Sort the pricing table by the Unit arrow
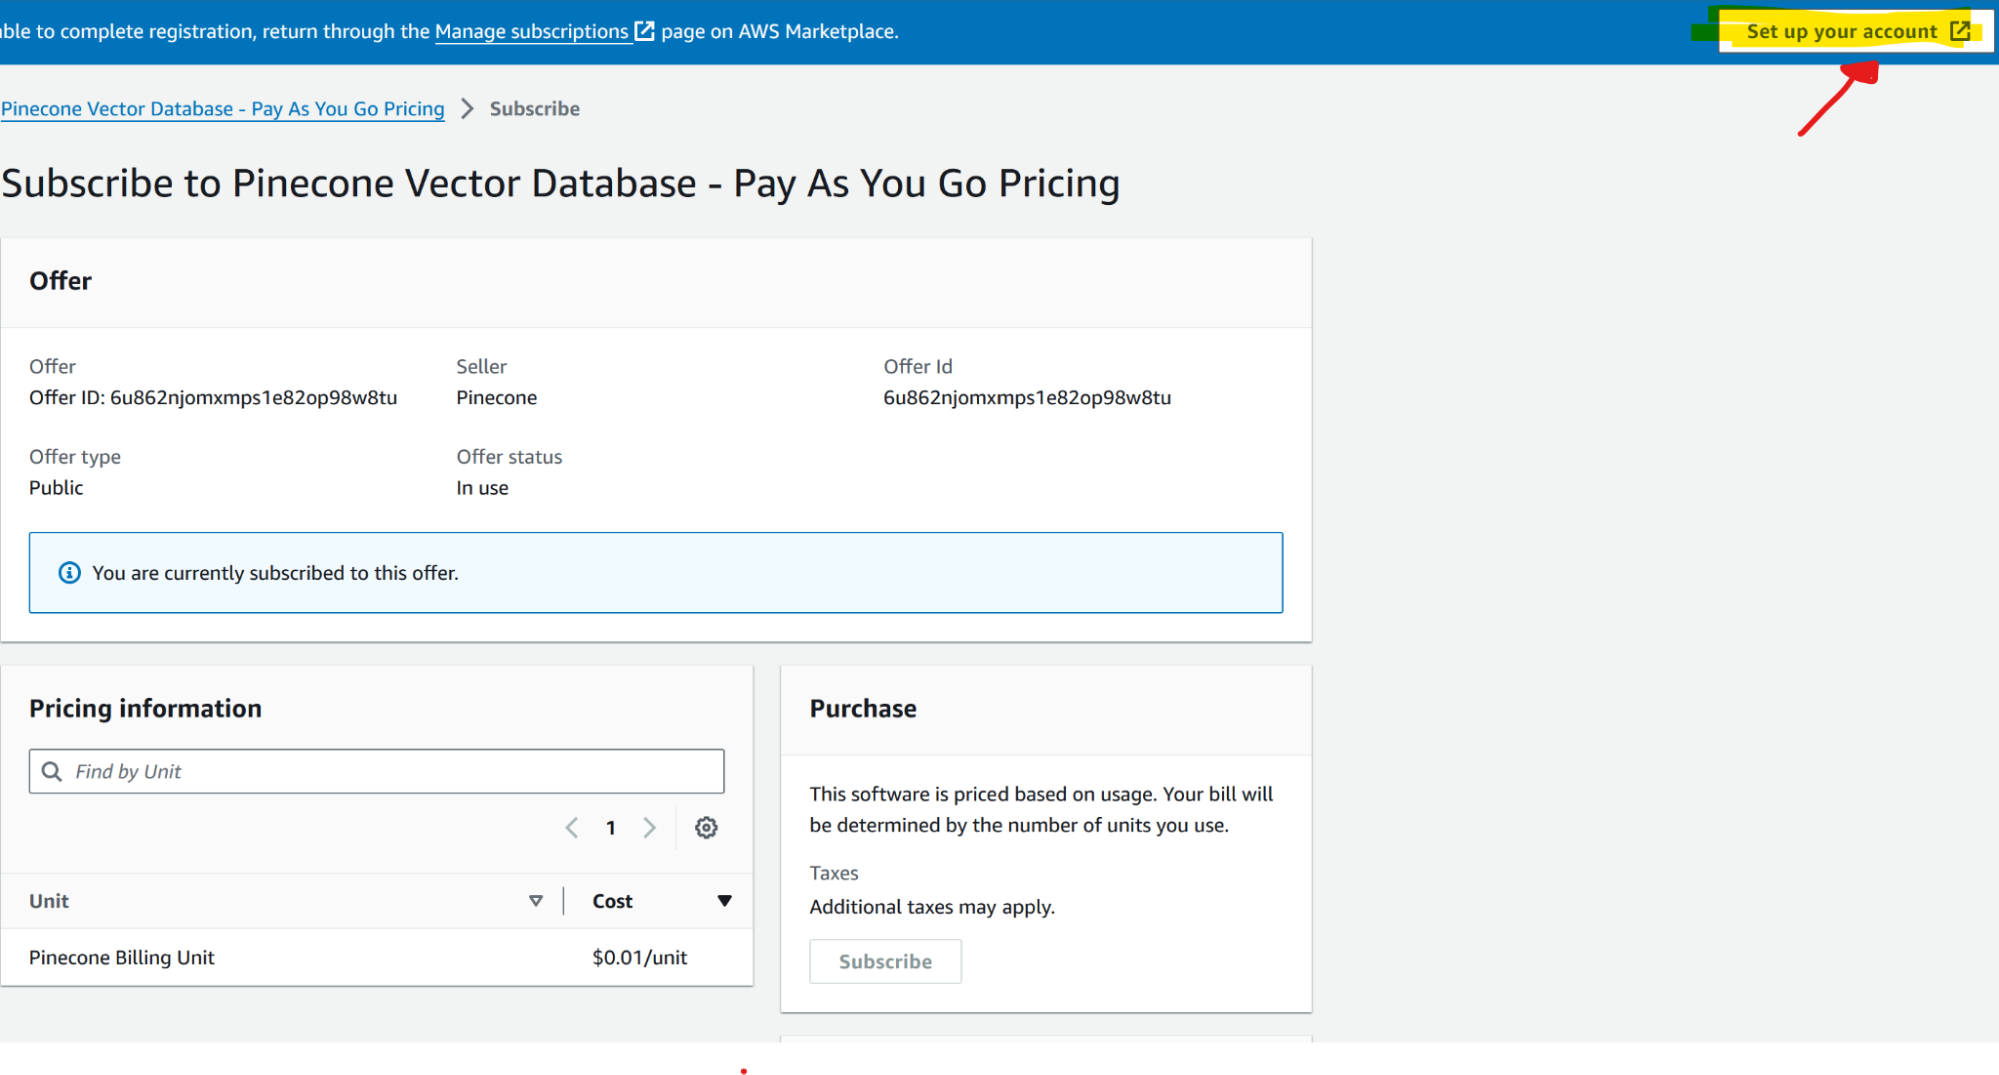 pyautogui.click(x=536, y=901)
